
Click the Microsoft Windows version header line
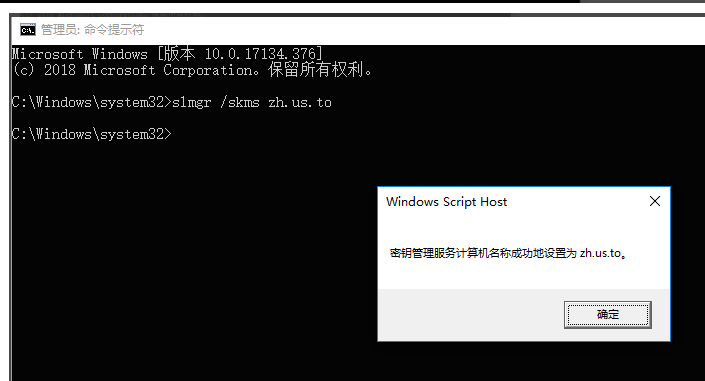167,54
